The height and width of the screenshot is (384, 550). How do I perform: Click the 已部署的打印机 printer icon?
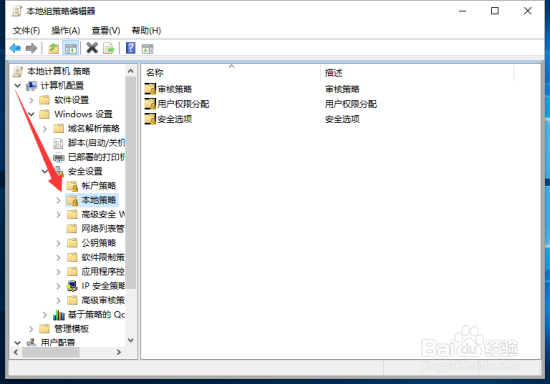pyautogui.click(x=59, y=157)
